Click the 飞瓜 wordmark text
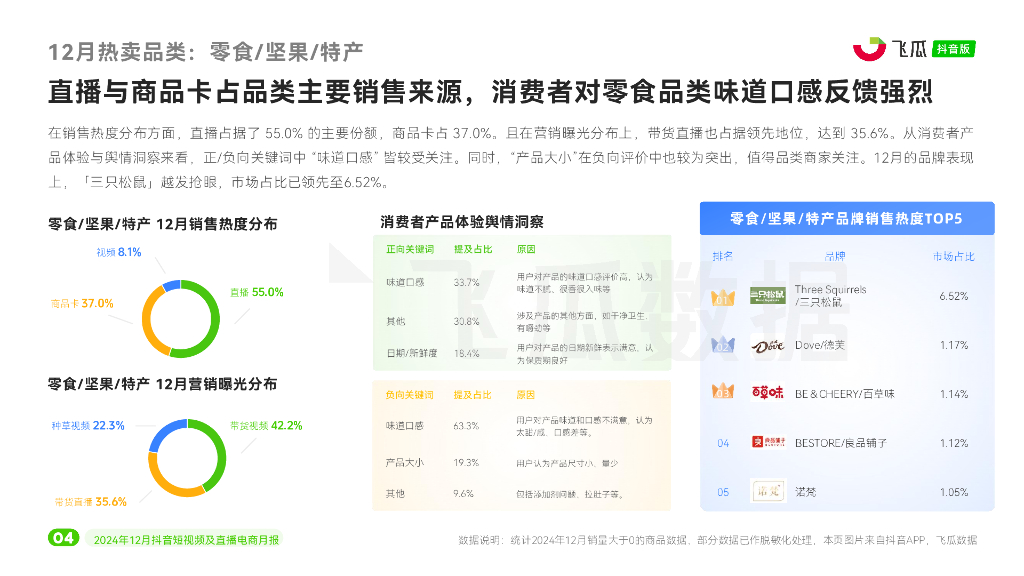Screen dimensions: 1024x576 [x=909, y=49]
